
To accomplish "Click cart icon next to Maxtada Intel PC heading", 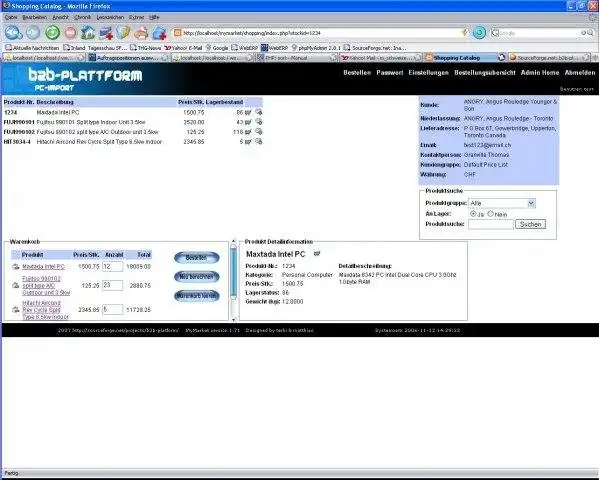I will point(317,253).
